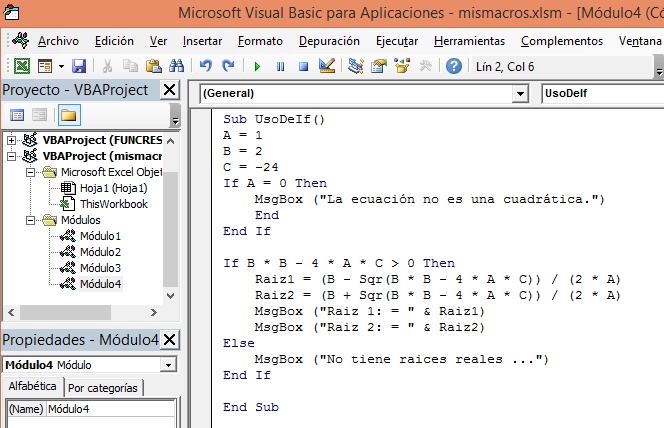Click the Copy icon

point(130,66)
